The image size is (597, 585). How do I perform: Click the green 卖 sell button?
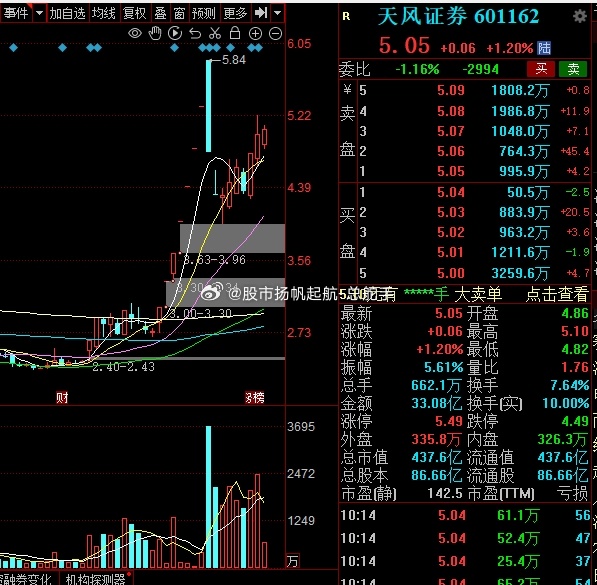pyautogui.click(x=573, y=69)
